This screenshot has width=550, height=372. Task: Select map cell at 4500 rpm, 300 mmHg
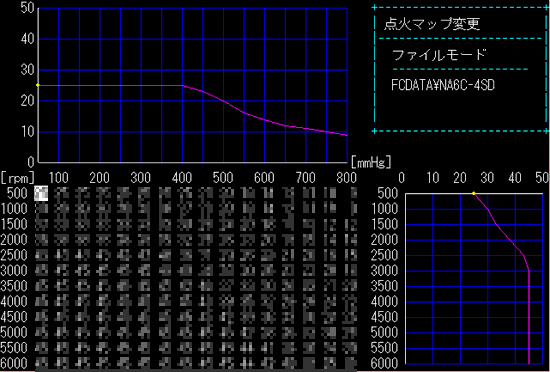144,317
